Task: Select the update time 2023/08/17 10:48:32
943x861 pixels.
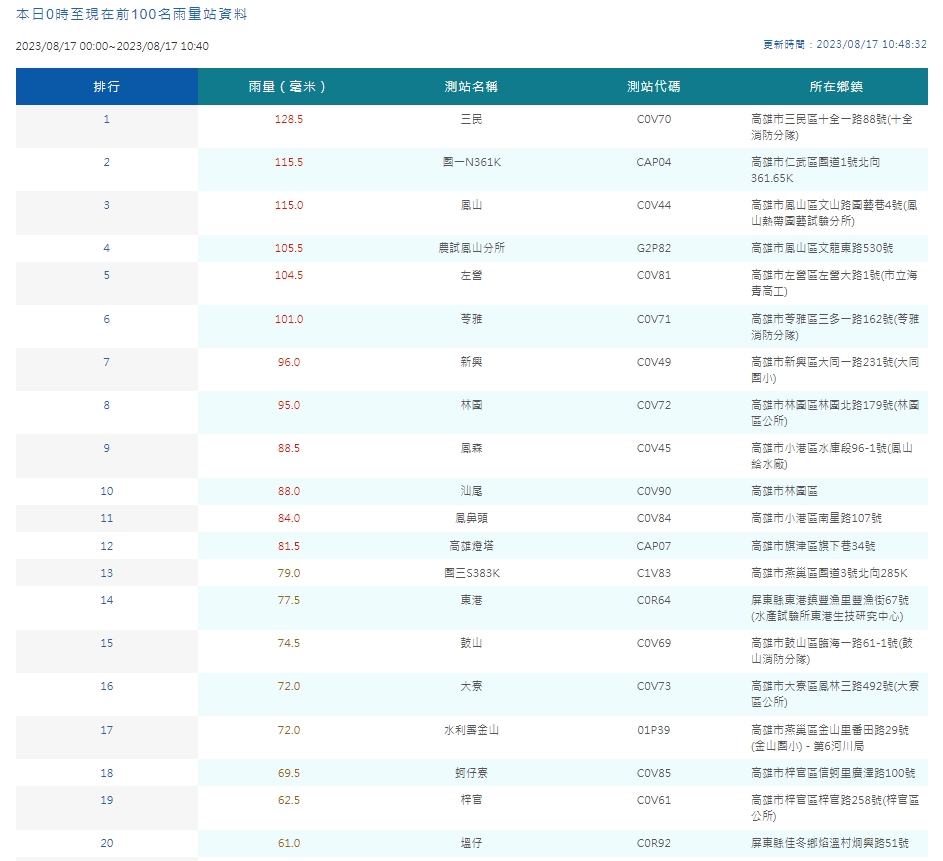Action: pyautogui.click(x=871, y=44)
